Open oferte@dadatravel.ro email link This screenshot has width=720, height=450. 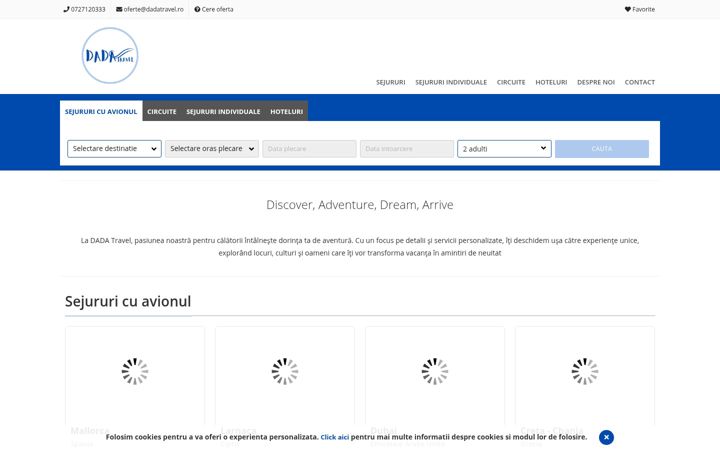click(x=150, y=9)
